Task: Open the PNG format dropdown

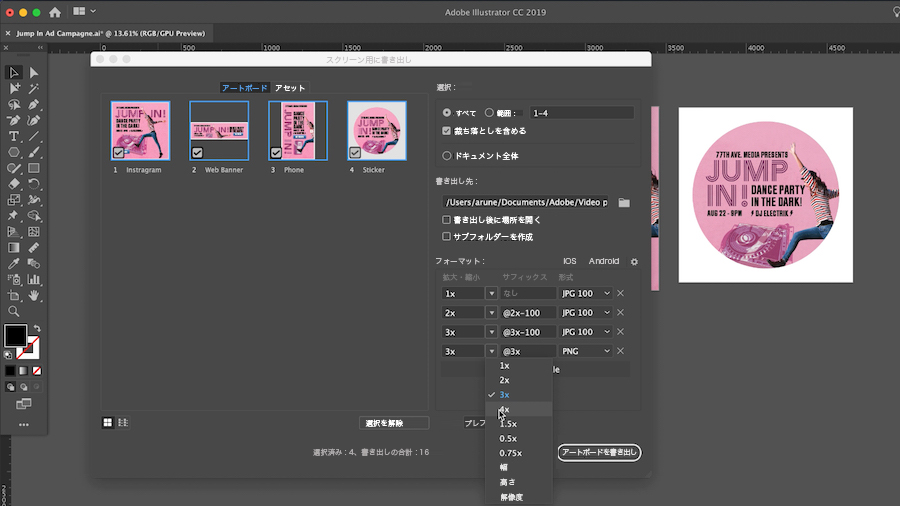Action: coord(585,351)
